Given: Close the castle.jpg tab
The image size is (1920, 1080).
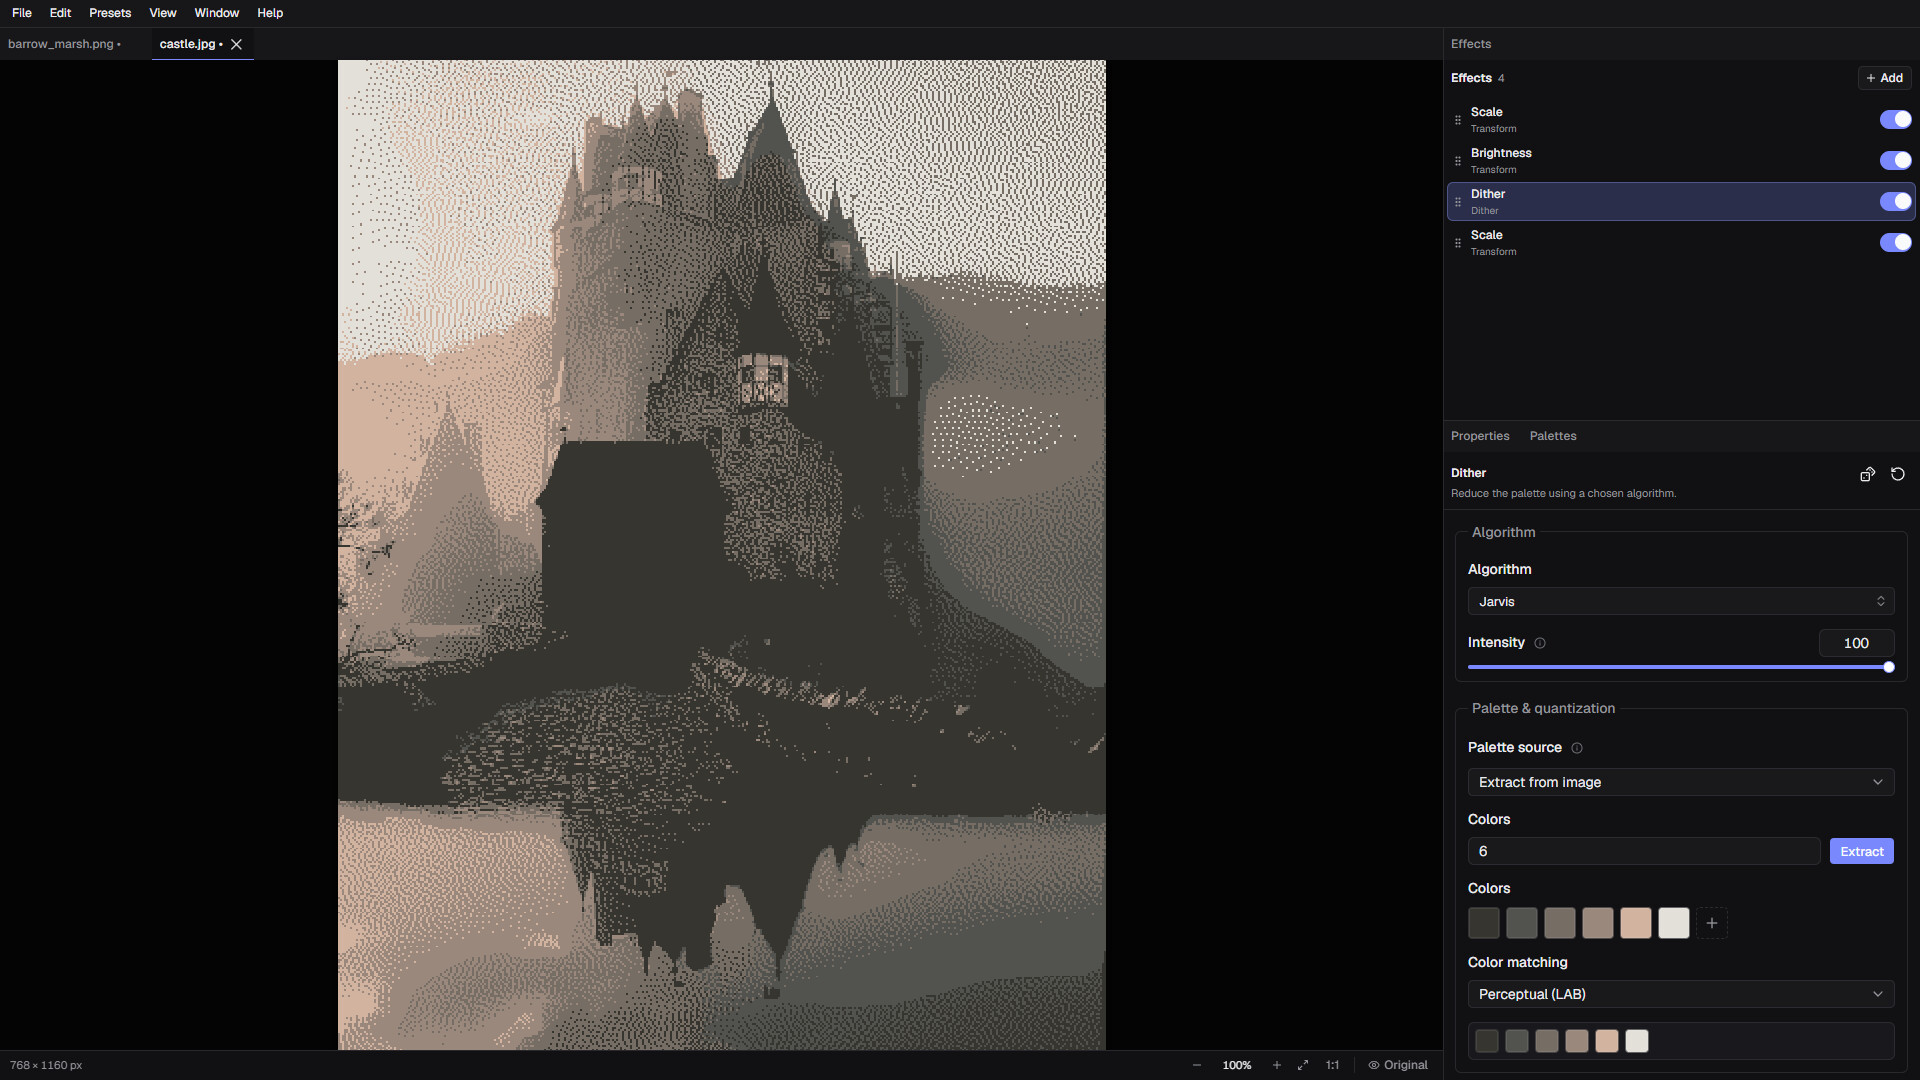Looking at the screenshot, I should 237,44.
